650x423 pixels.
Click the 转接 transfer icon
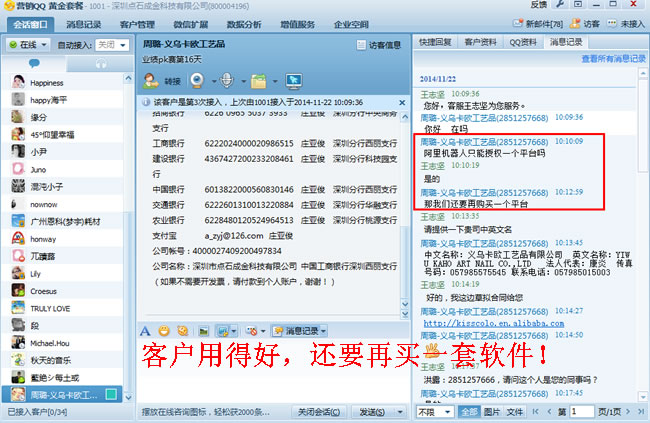point(151,80)
